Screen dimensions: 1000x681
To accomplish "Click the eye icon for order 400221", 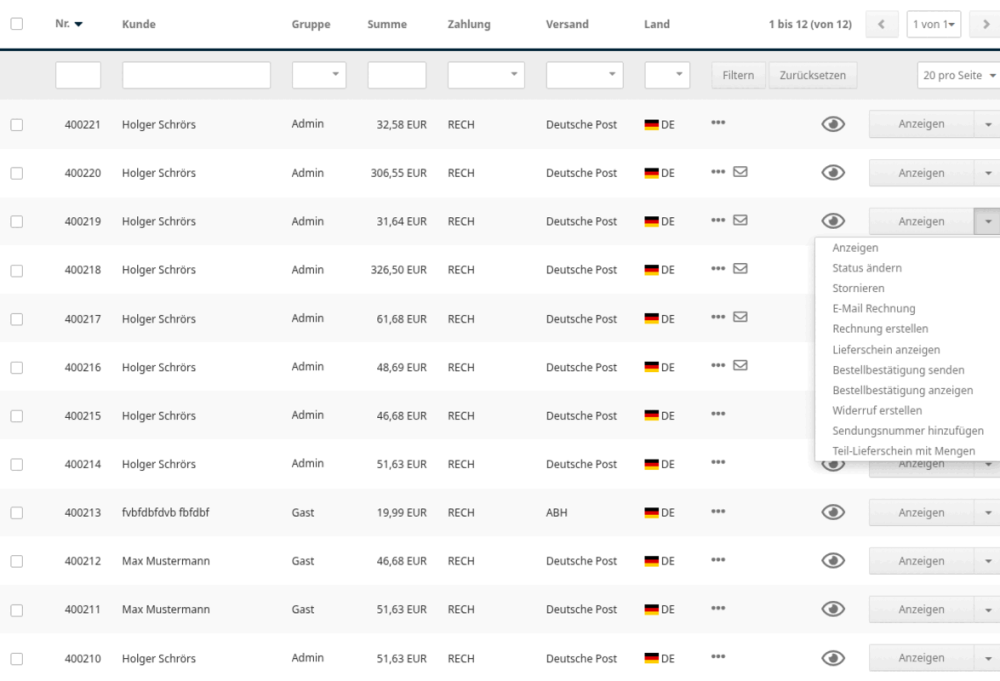I will [833, 124].
